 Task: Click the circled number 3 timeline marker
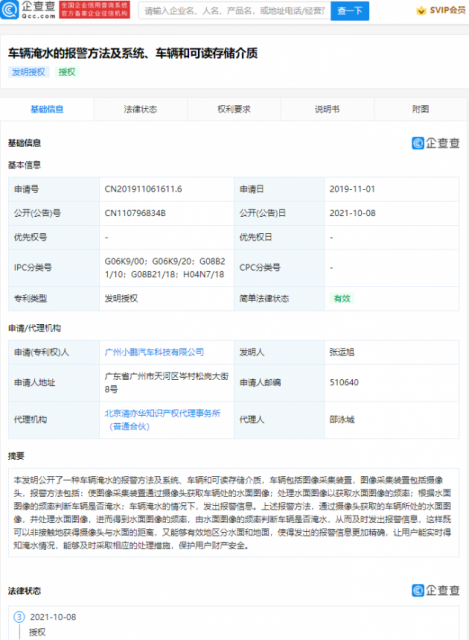[x=19, y=617]
